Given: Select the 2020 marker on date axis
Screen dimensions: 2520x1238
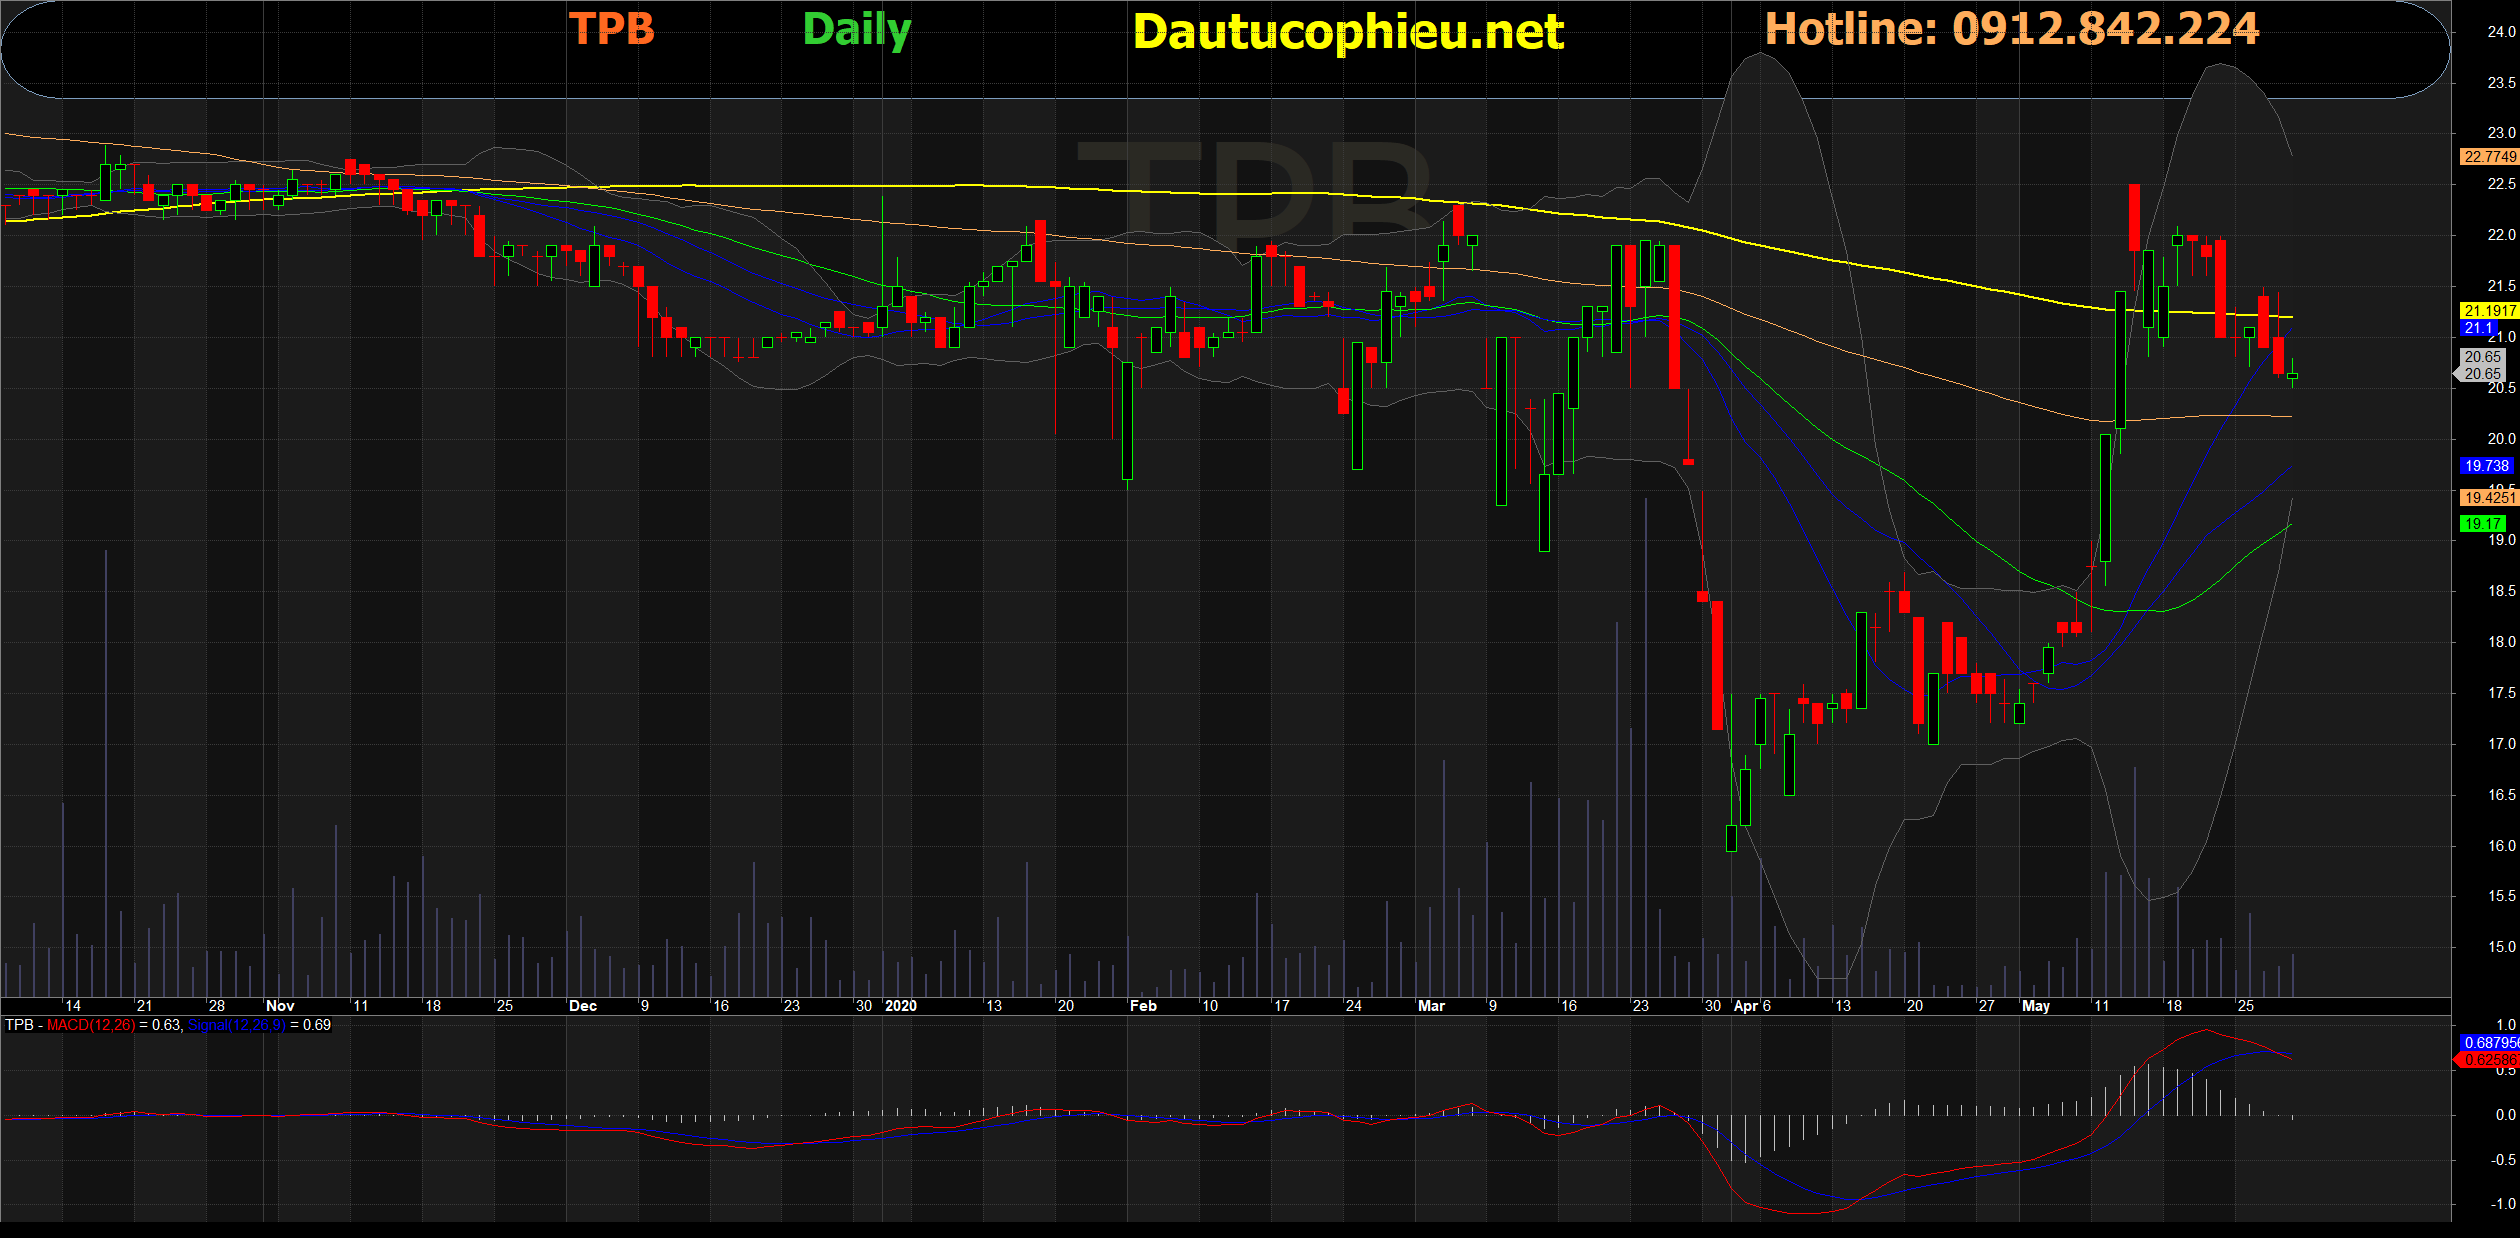Looking at the screenshot, I should (x=900, y=1006).
